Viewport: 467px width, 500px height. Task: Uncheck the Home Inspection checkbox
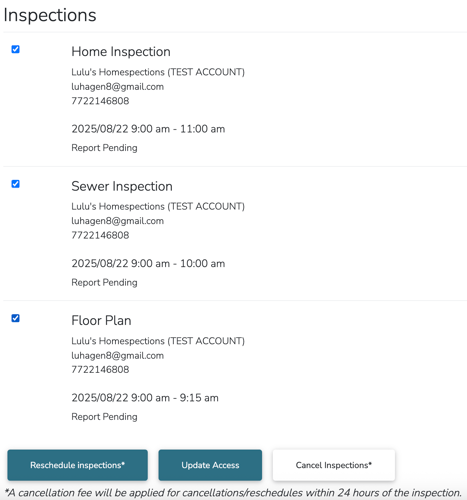pos(15,49)
